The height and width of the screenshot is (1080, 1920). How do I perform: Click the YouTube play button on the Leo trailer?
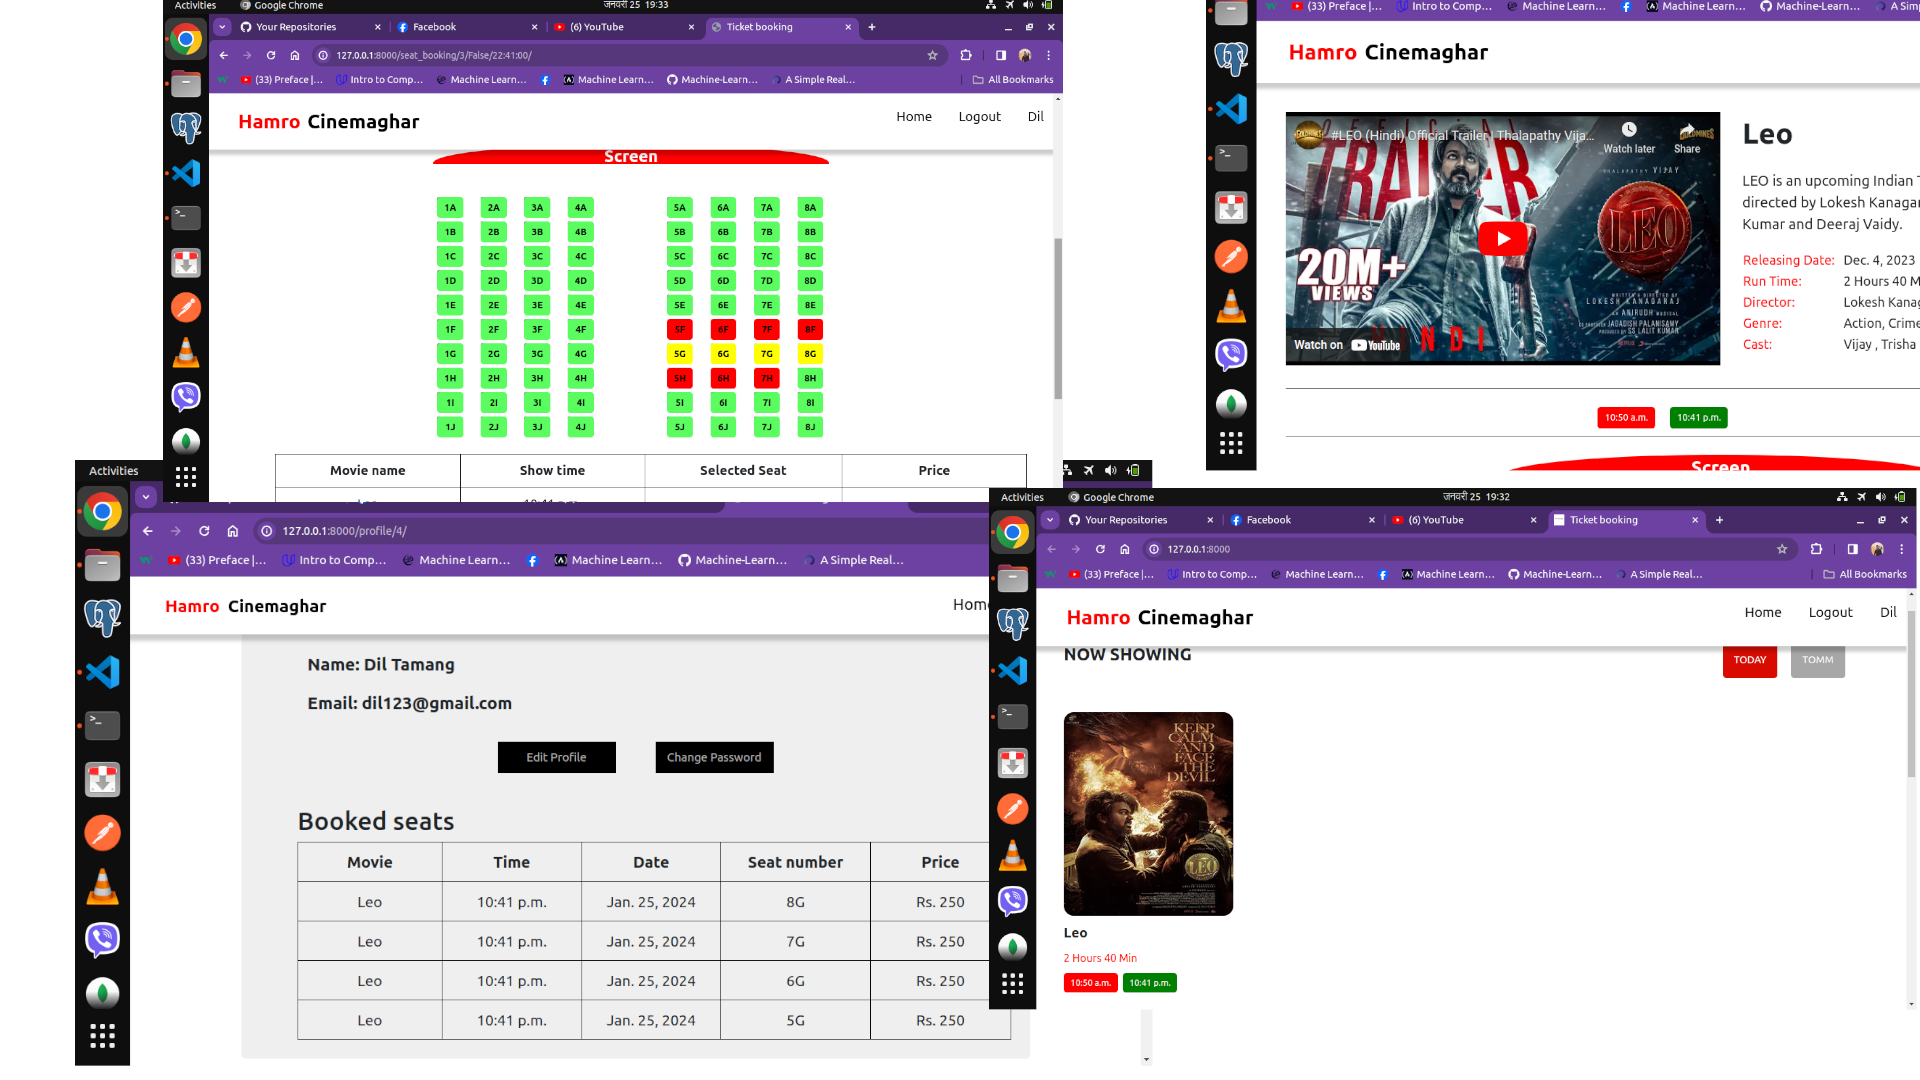point(1502,238)
